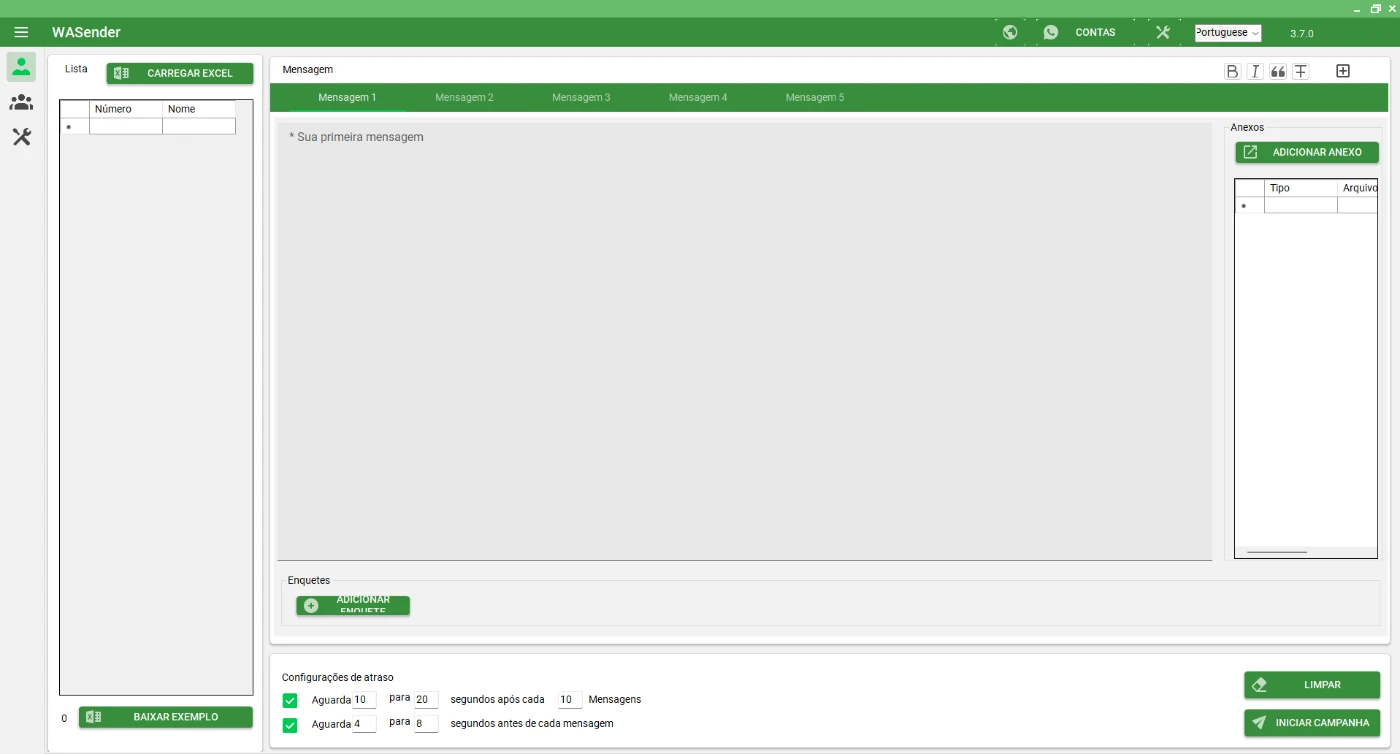Switch to the Mensagem 2 tab
Screen dimensions: 1400x754
464,98
